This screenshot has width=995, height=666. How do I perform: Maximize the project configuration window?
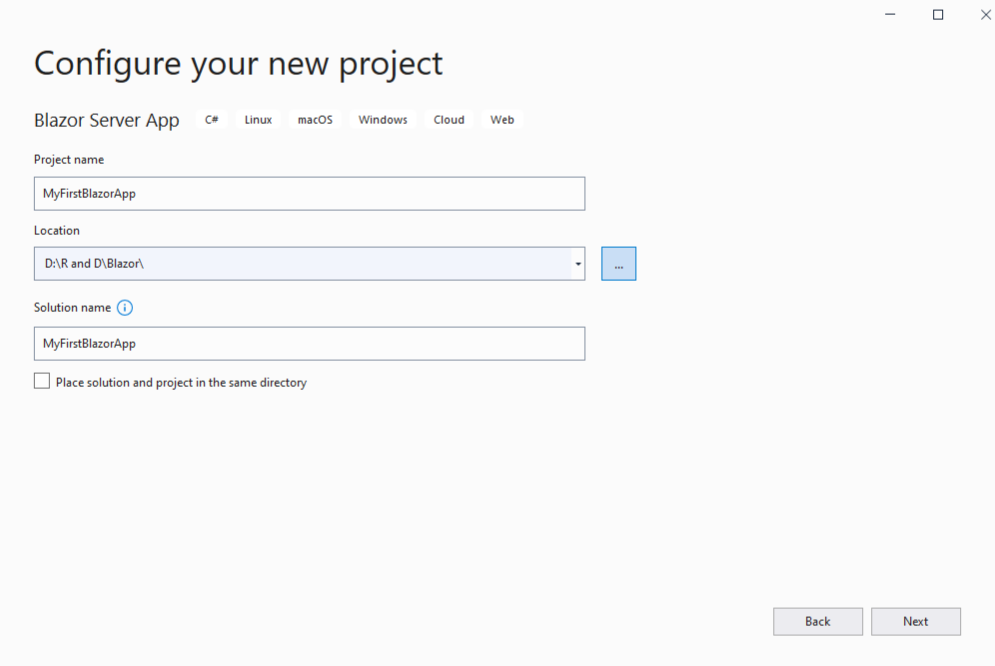938,14
